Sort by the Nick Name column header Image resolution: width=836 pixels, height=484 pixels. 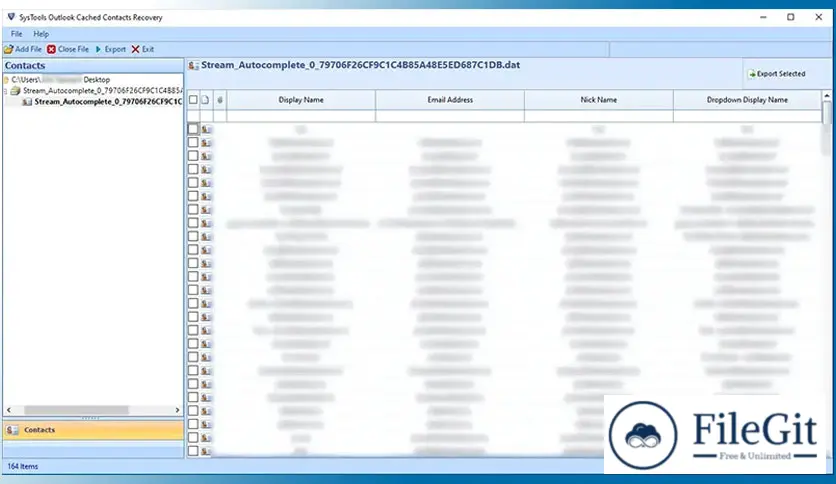pyautogui.click(x=599, y=100)
